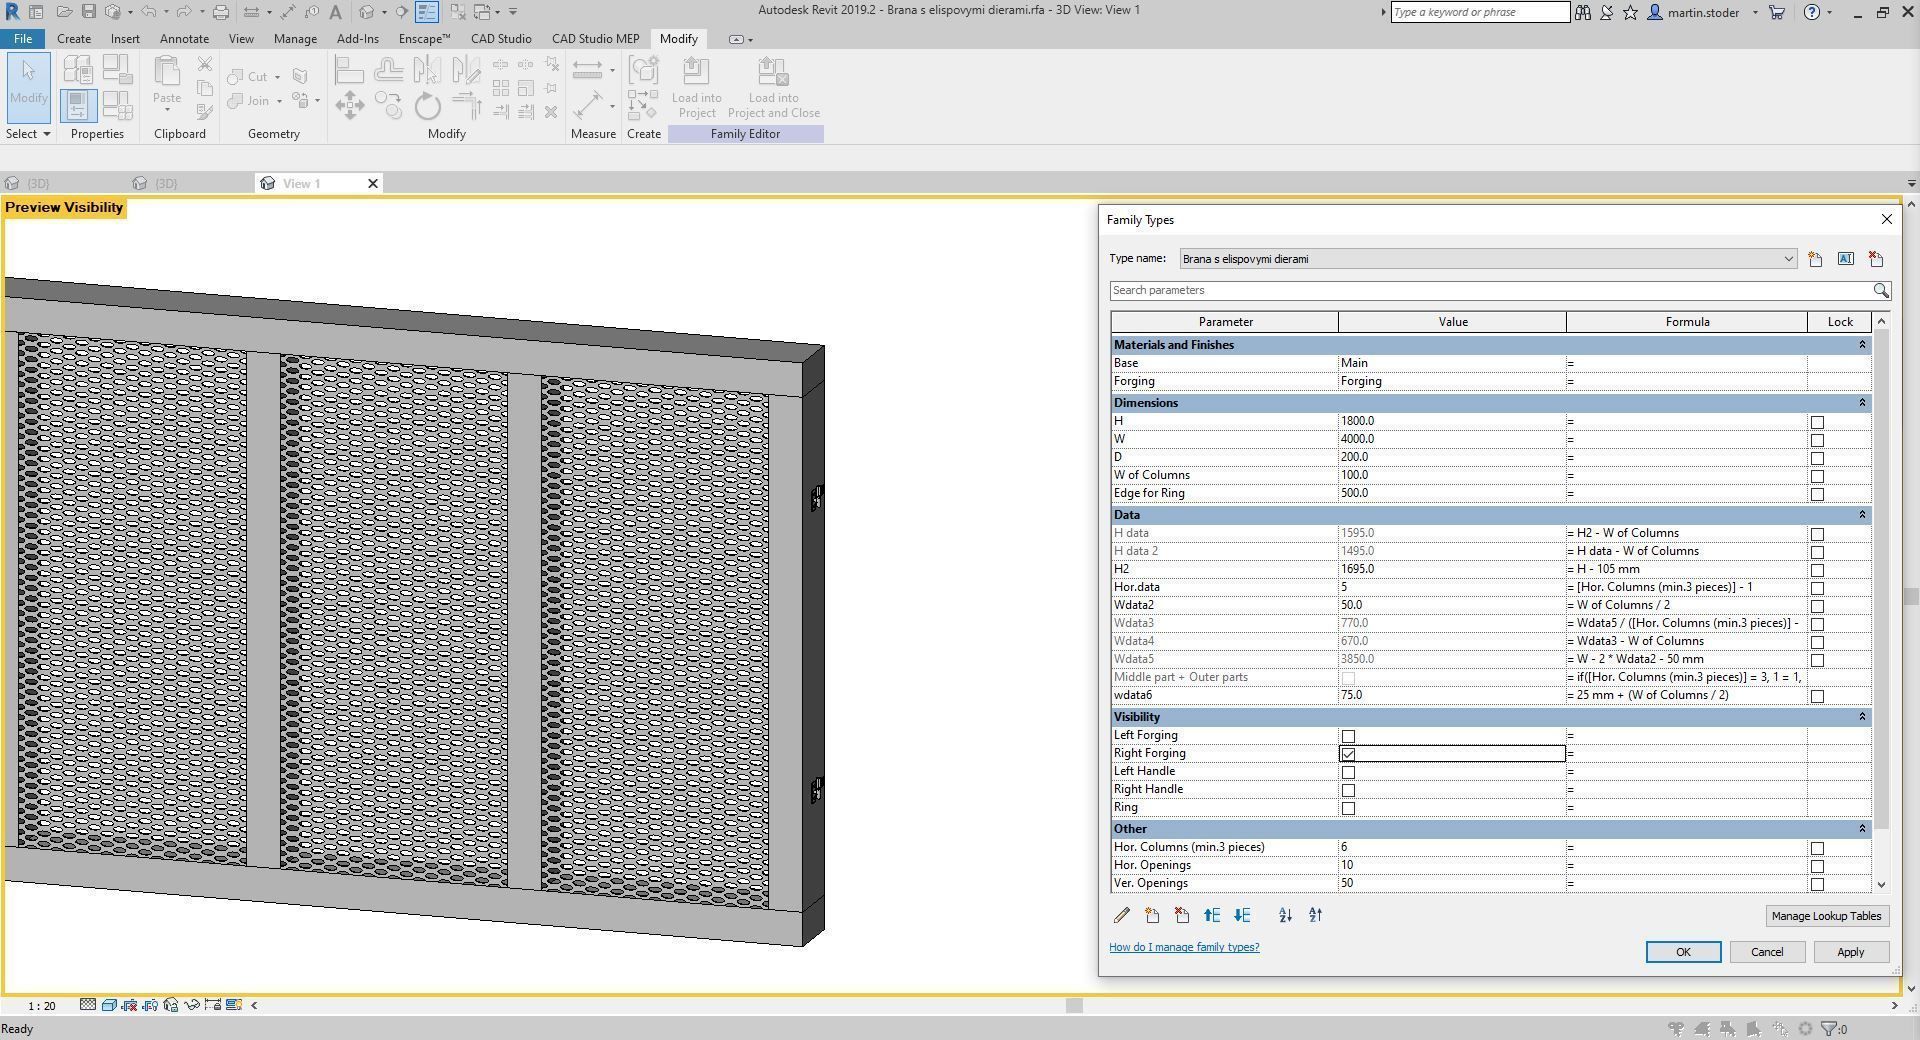Click the Open folder icon in quick access toolbar
The width and height of the screenshot is (1920, 1040).
(63, 12)
